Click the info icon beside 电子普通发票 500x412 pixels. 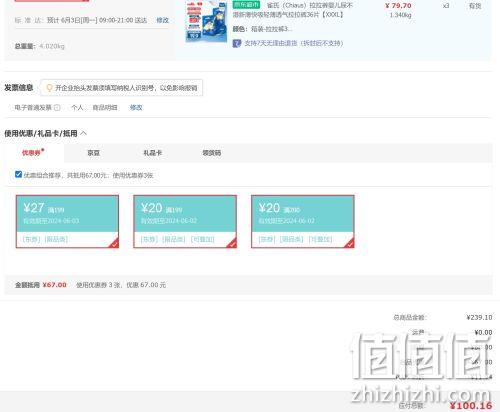pyautogui.click(x=57, y=108)
